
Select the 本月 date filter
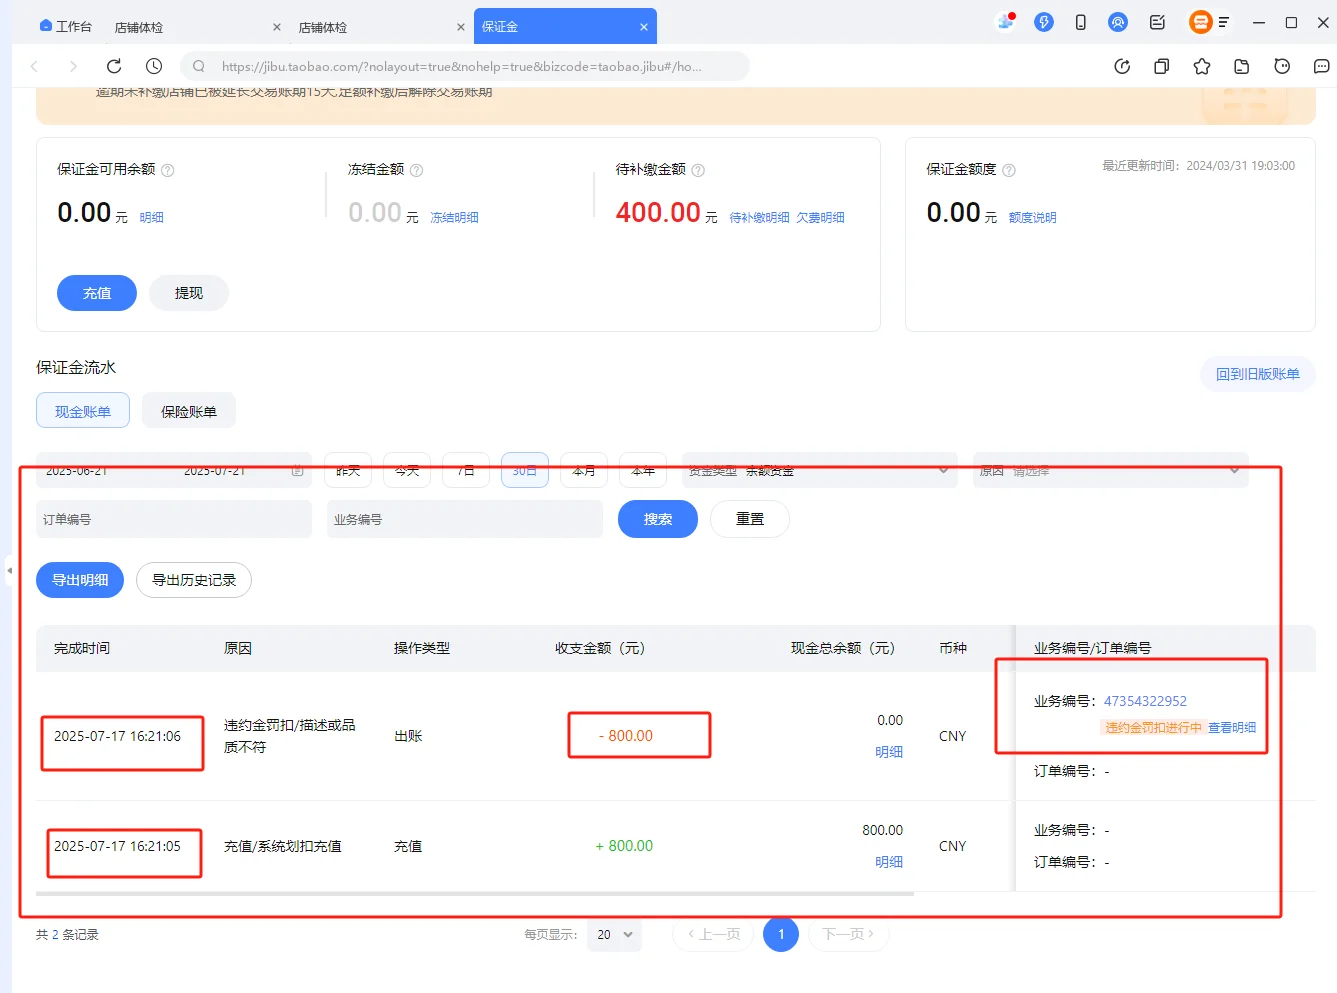(584, 470)
